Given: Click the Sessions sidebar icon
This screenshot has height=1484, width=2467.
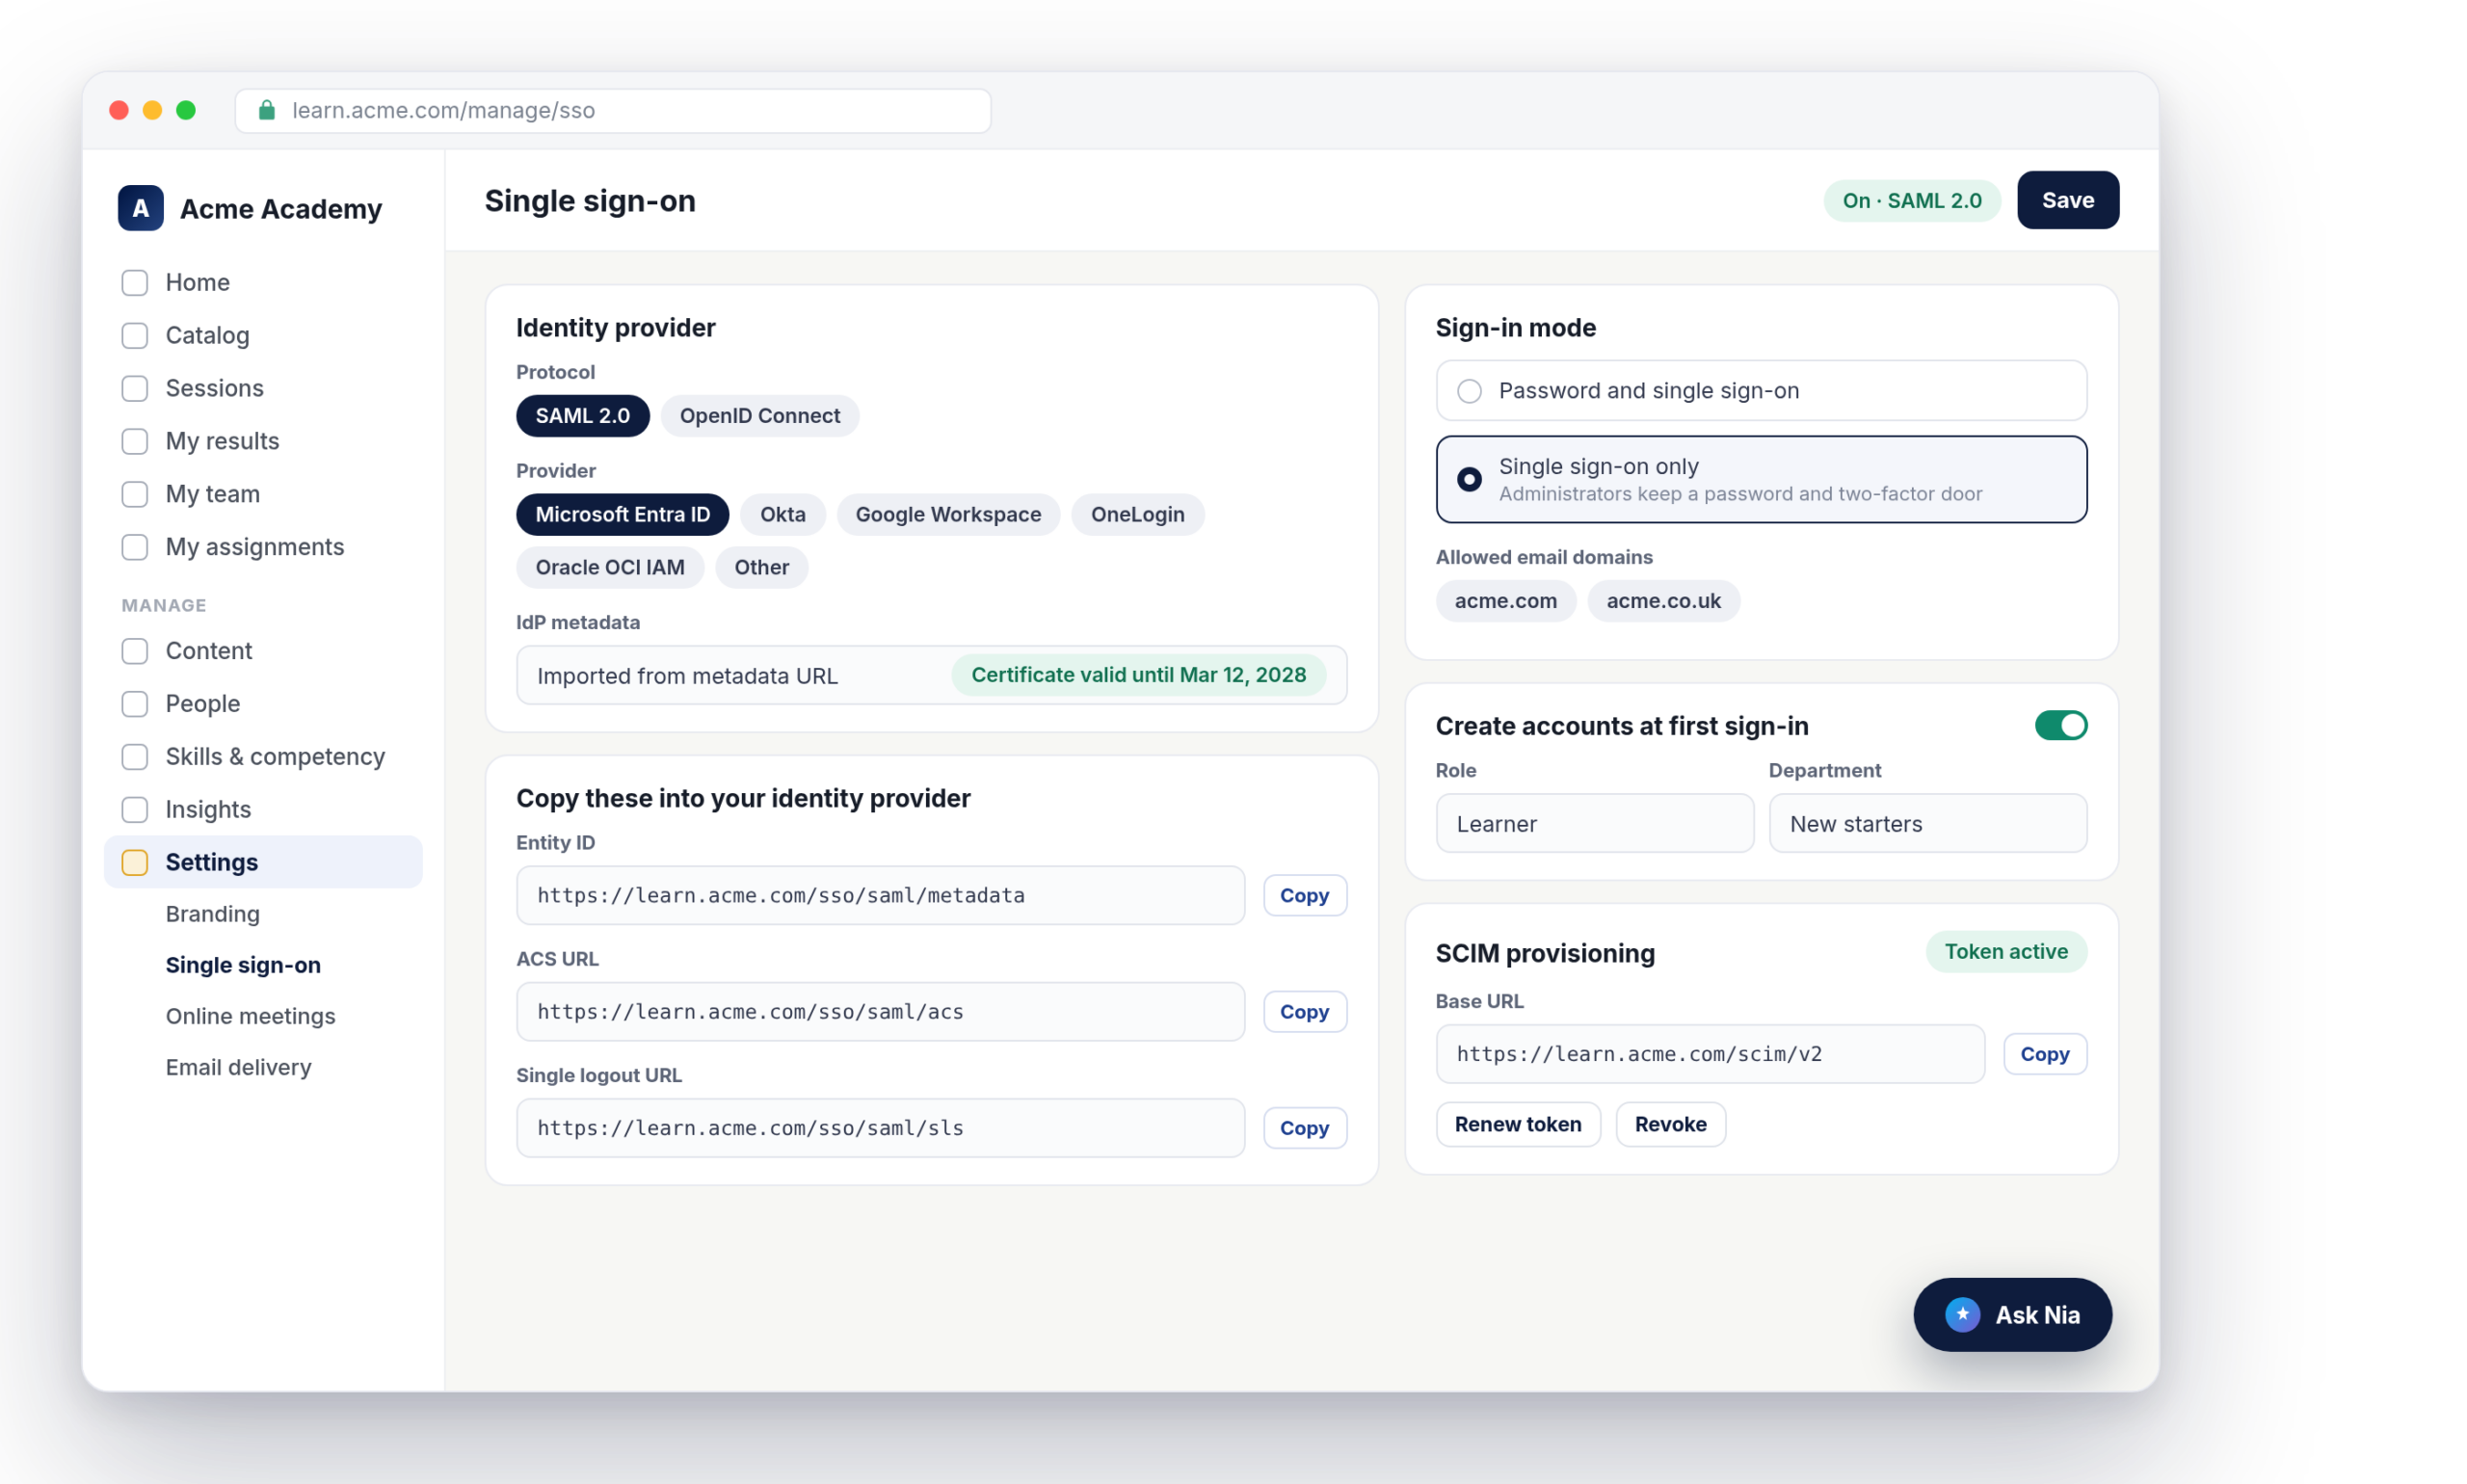Looking at the screenshot, I should pyautogui.click(x=134, y=388).
